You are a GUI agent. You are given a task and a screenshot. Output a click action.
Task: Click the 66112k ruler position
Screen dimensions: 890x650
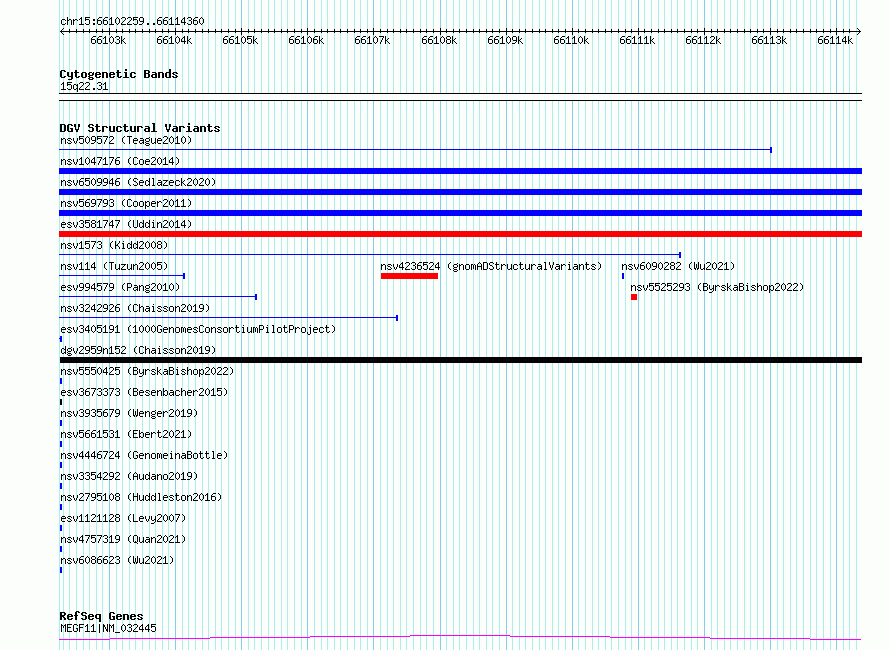pos(703,40)
